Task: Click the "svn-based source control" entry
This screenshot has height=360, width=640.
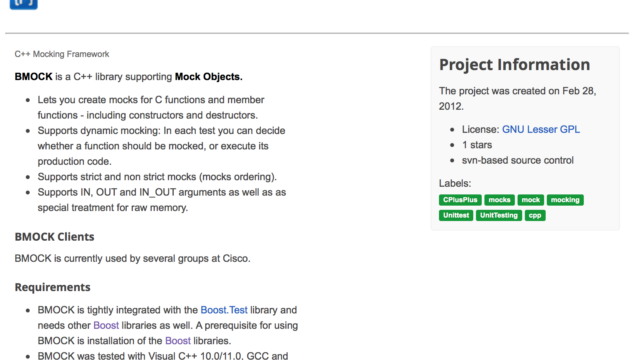Action: tap(518, 160)
